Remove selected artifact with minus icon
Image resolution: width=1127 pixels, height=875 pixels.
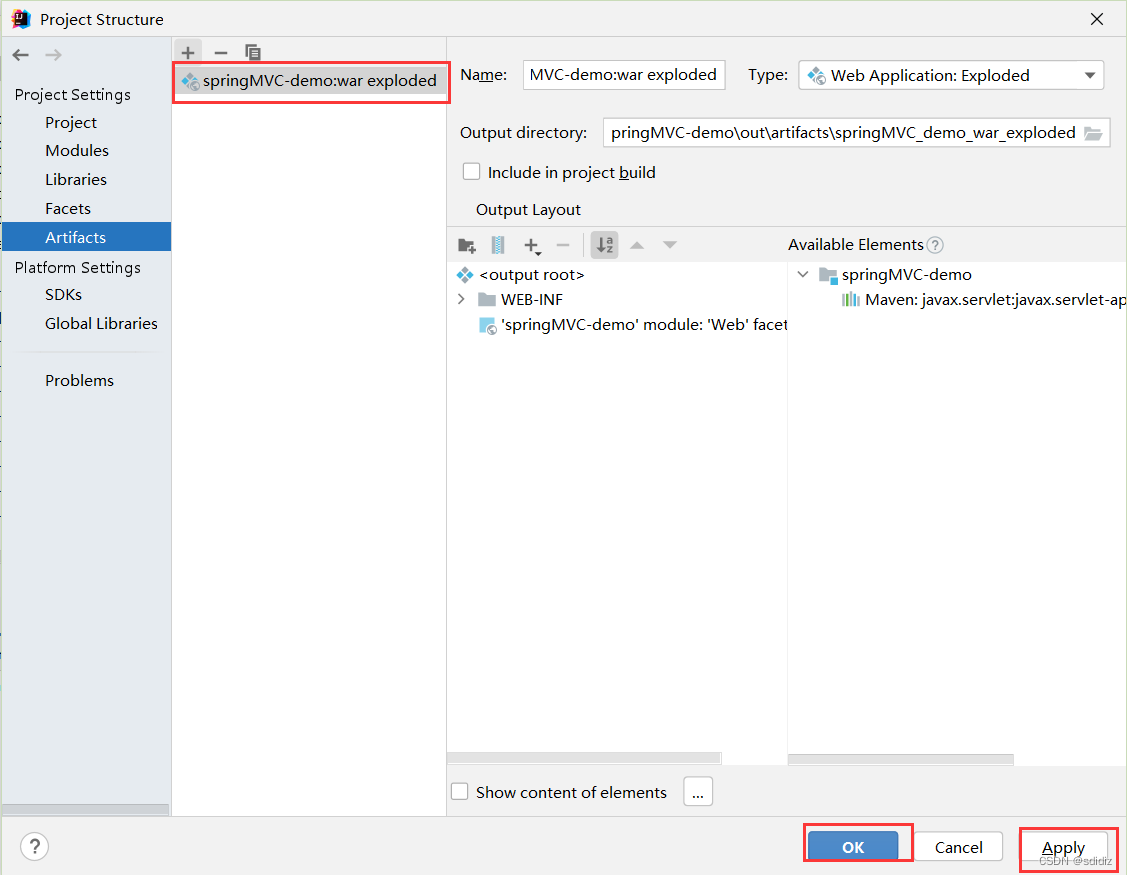click(x=221, y=52)
